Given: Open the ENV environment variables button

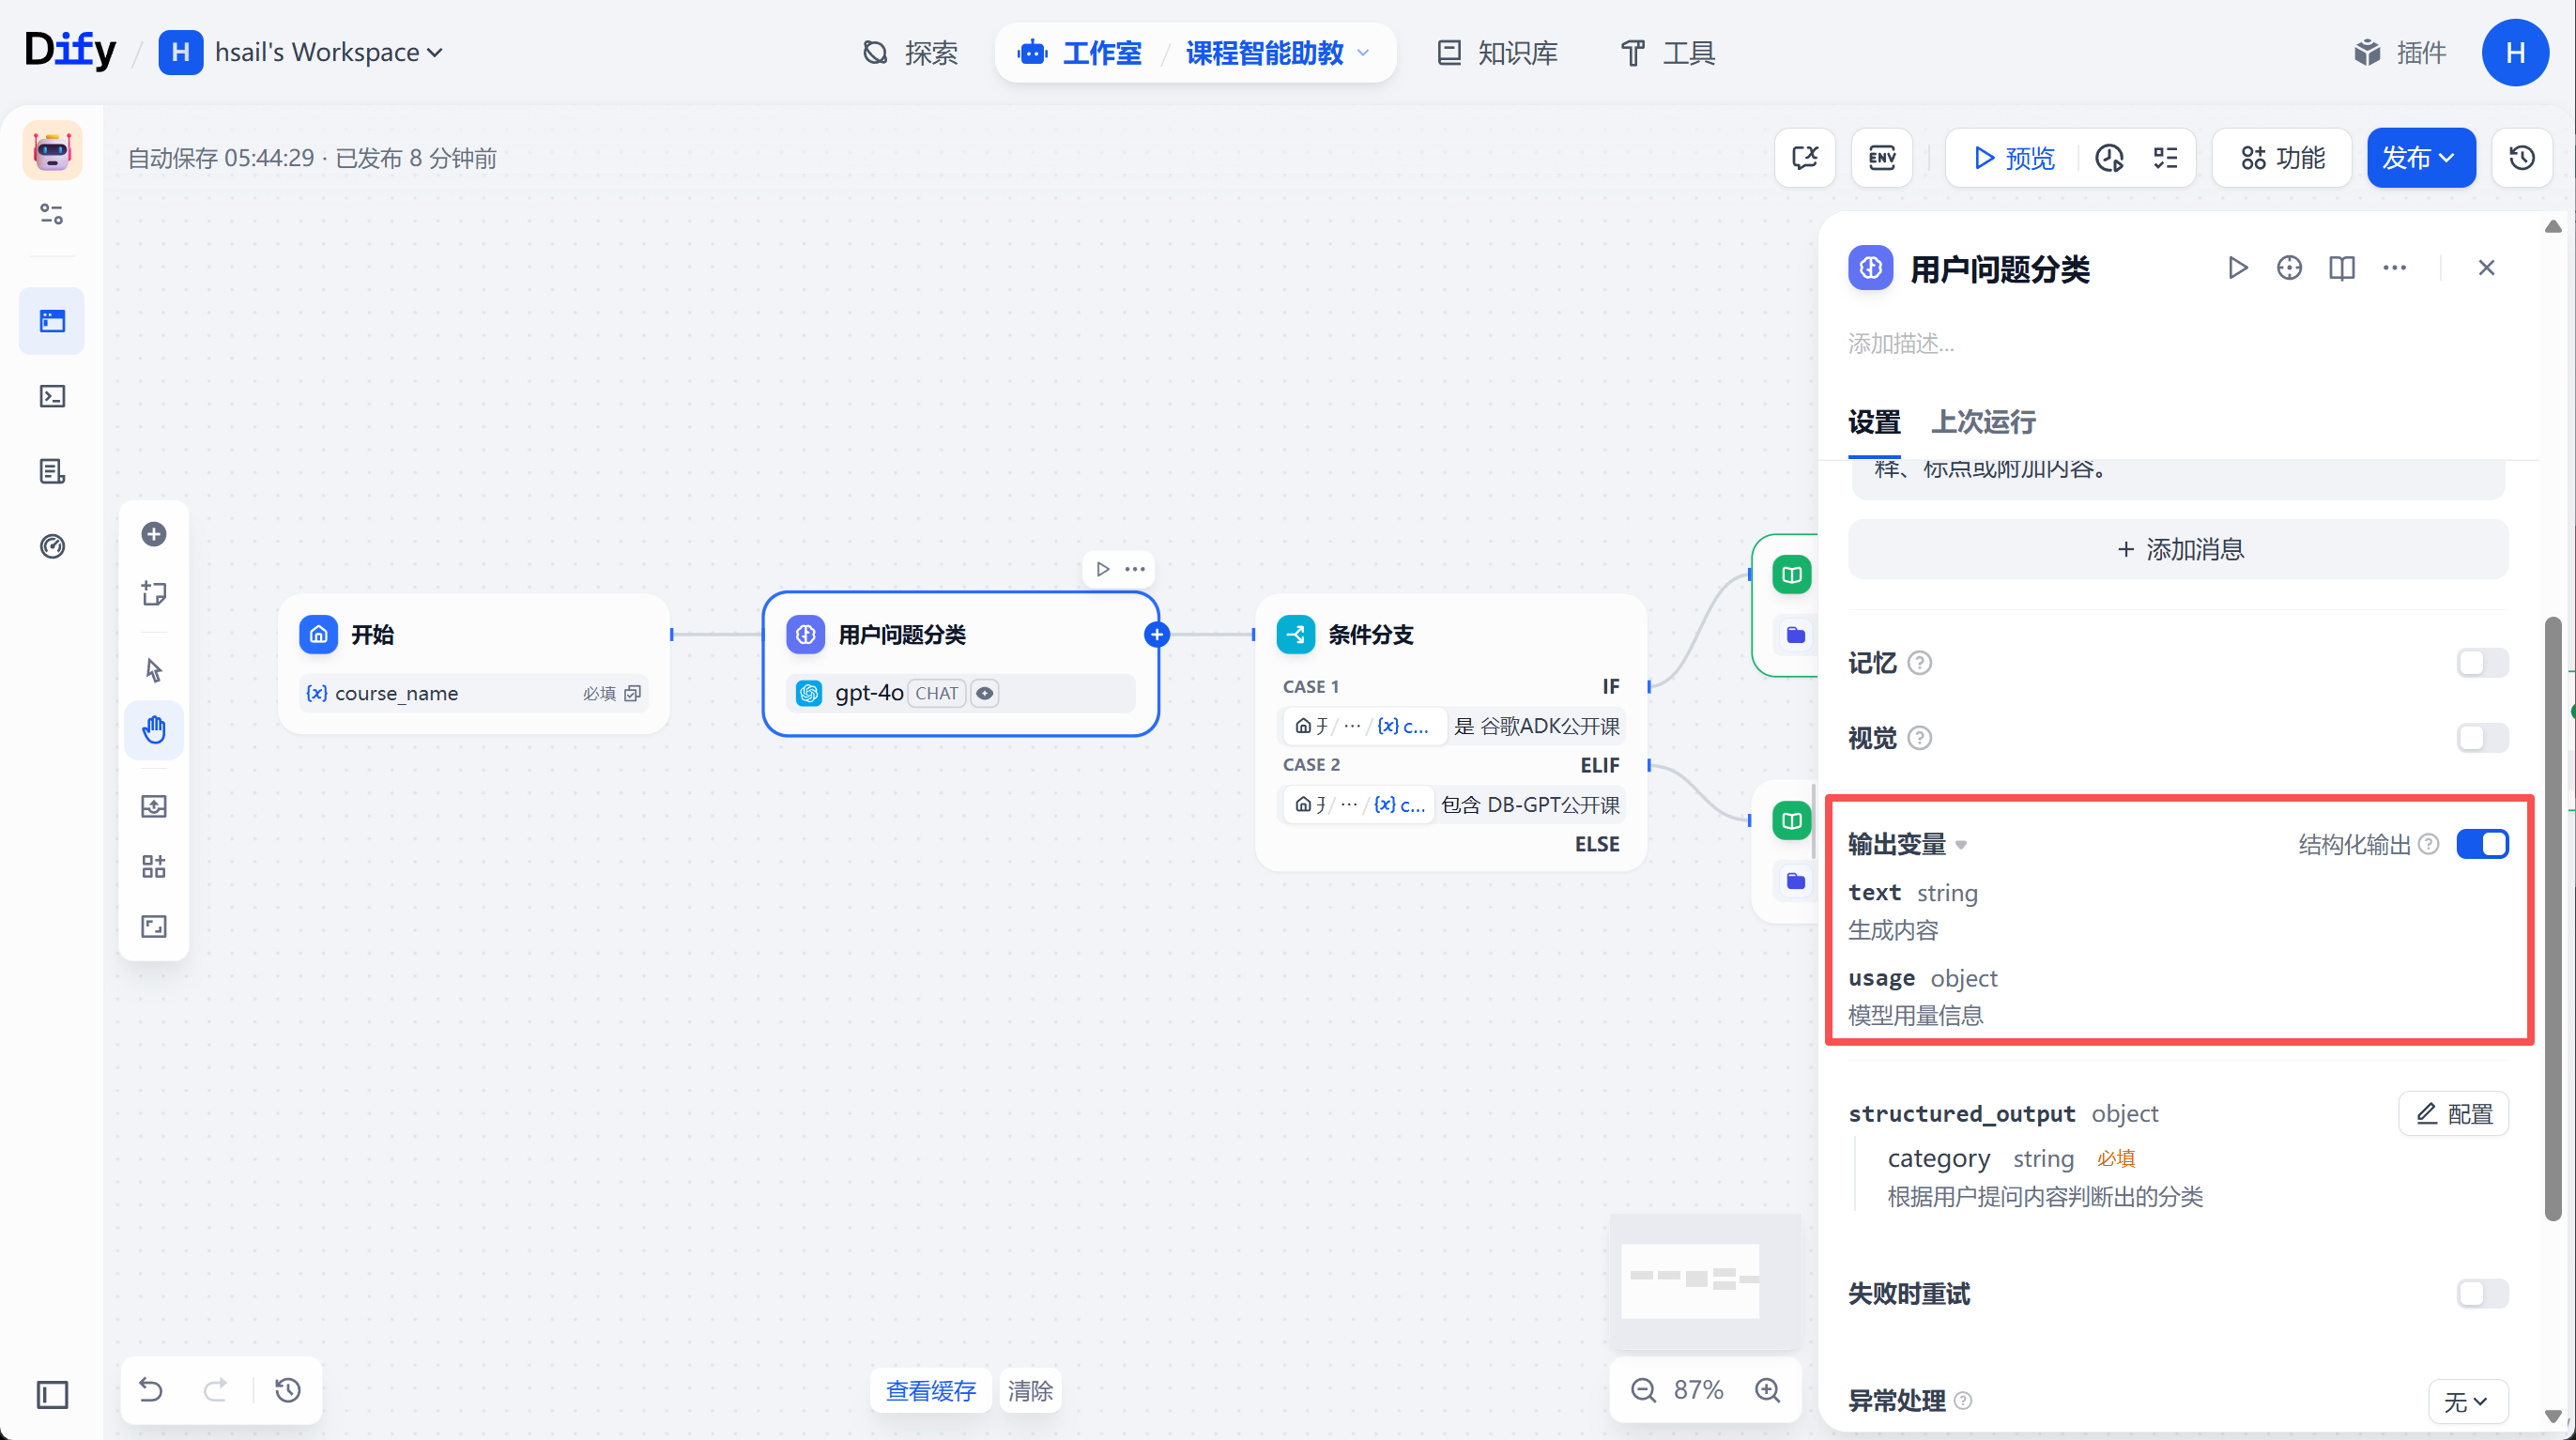Looking at the screenshot, I should click(x=1882, y=157).
